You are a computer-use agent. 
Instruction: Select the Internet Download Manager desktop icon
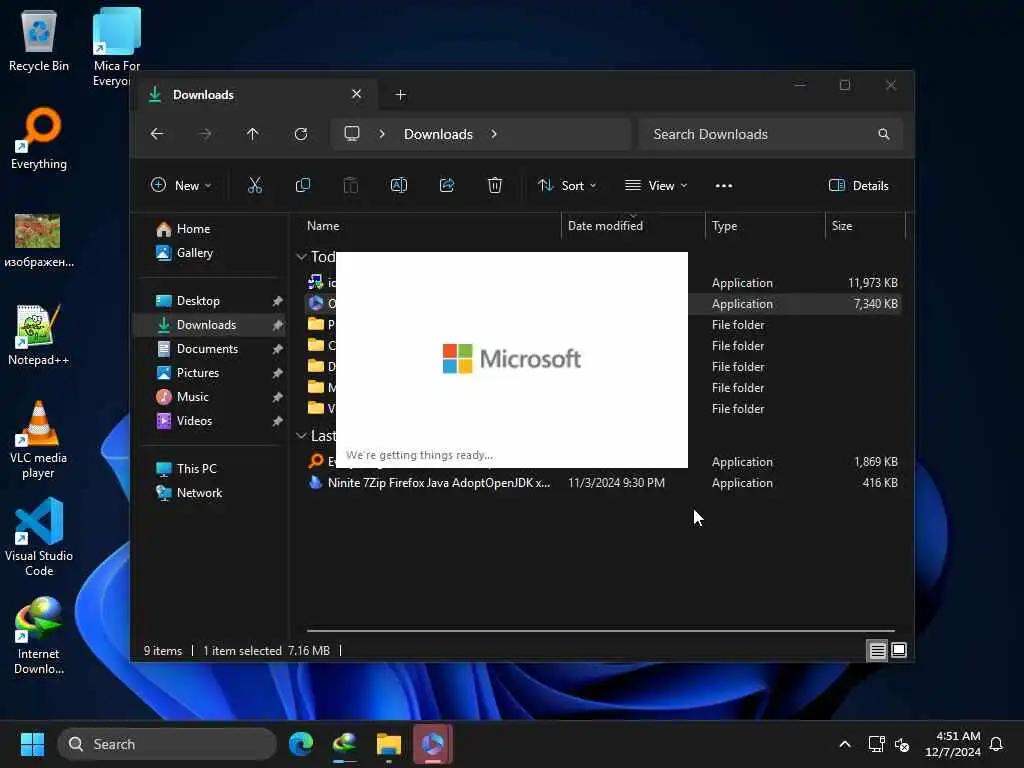tap(39, 635)
